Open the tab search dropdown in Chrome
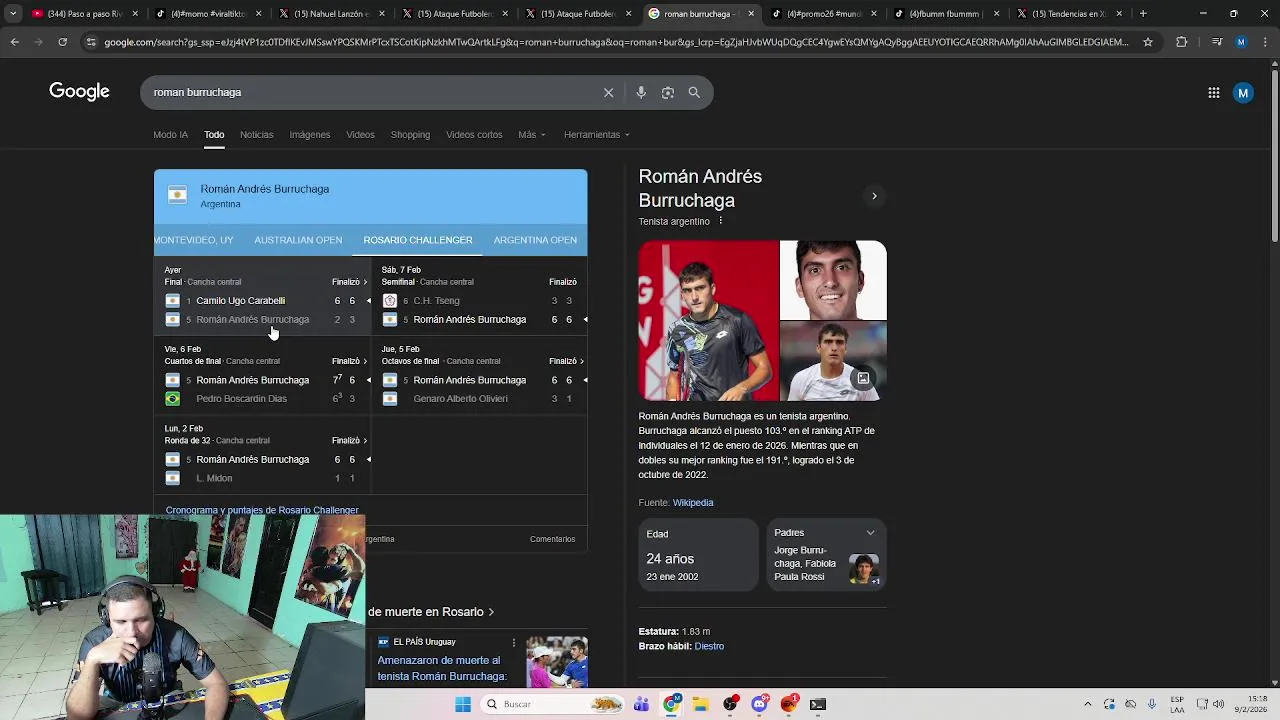This screenshot has width=1280, height=720. 12,14
